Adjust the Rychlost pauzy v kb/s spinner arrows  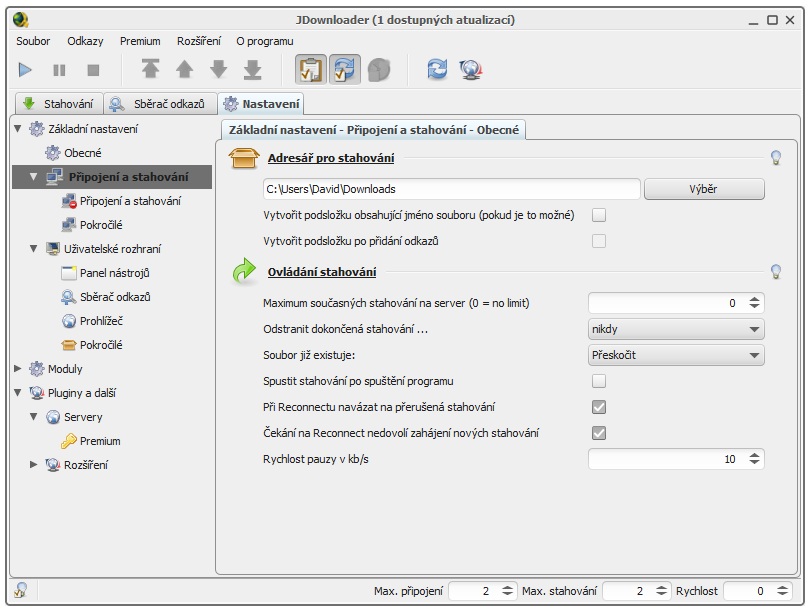pos(754,459)
